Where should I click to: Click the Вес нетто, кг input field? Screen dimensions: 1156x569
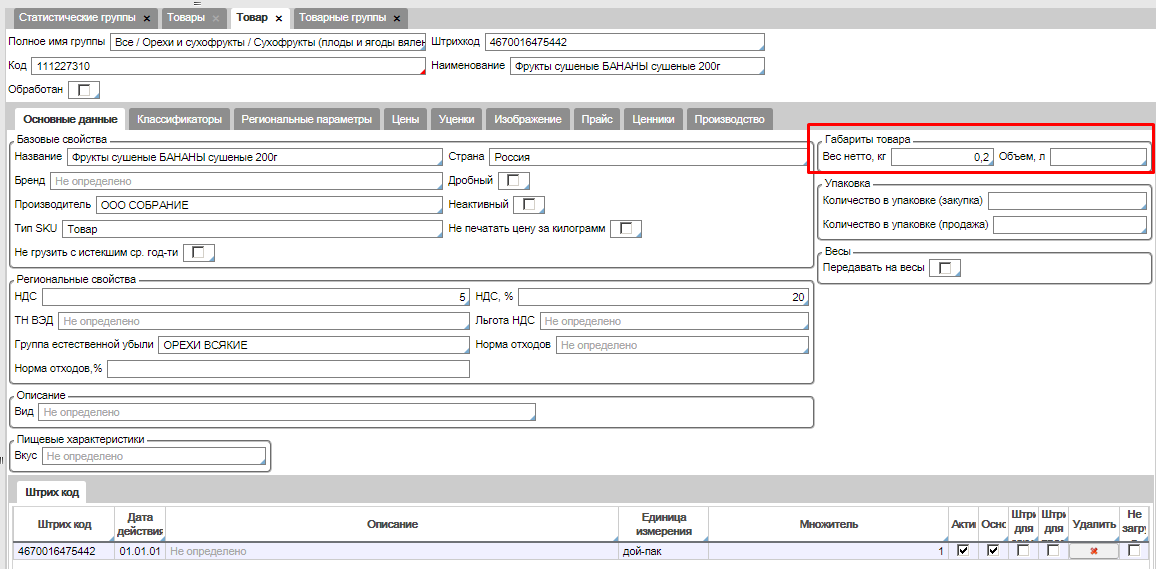(941, 158)
